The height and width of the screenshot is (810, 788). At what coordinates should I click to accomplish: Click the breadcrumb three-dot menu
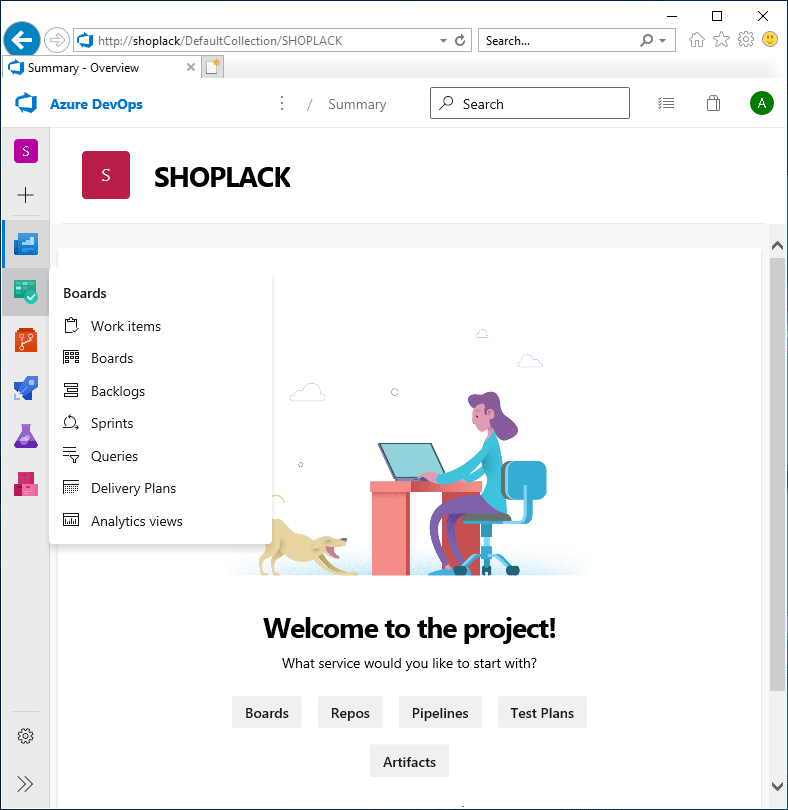(282, 103)
